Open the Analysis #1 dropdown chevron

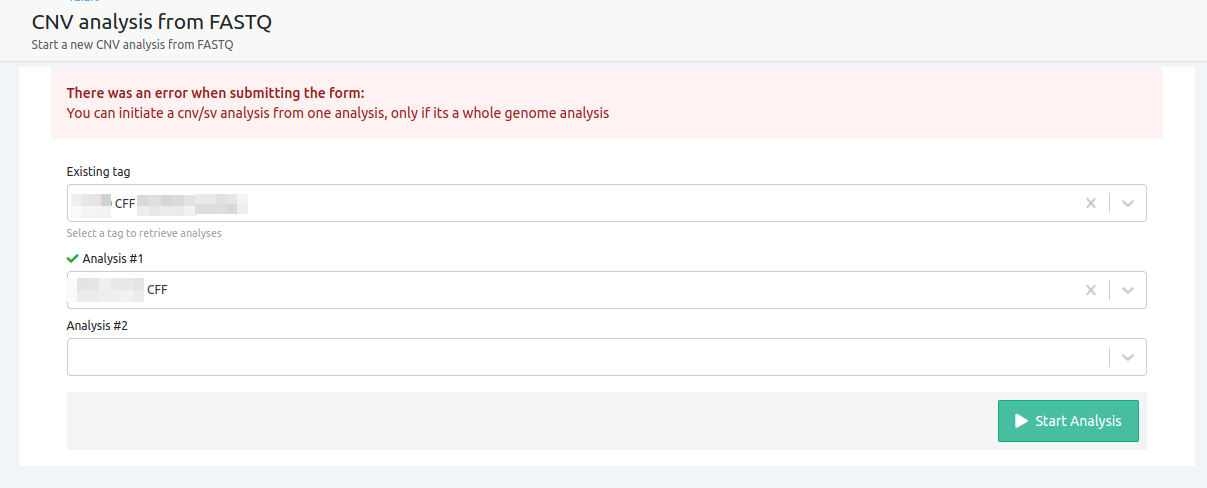coord(1128,290)
